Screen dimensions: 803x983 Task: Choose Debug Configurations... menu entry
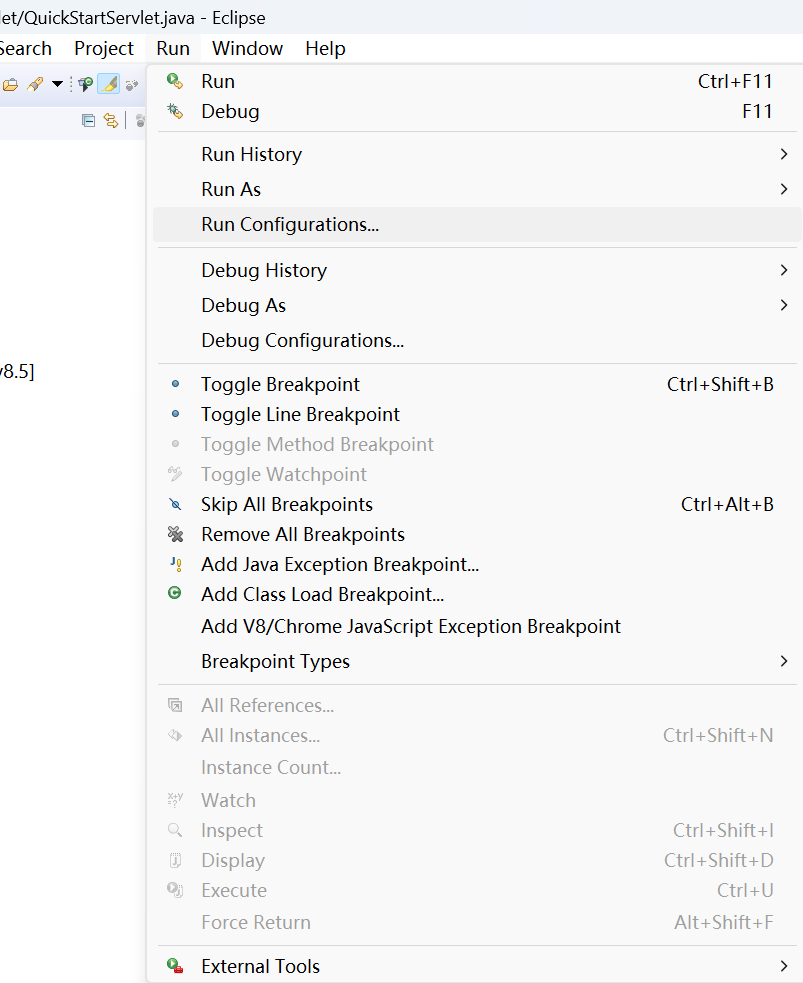[x=302, y=340]
